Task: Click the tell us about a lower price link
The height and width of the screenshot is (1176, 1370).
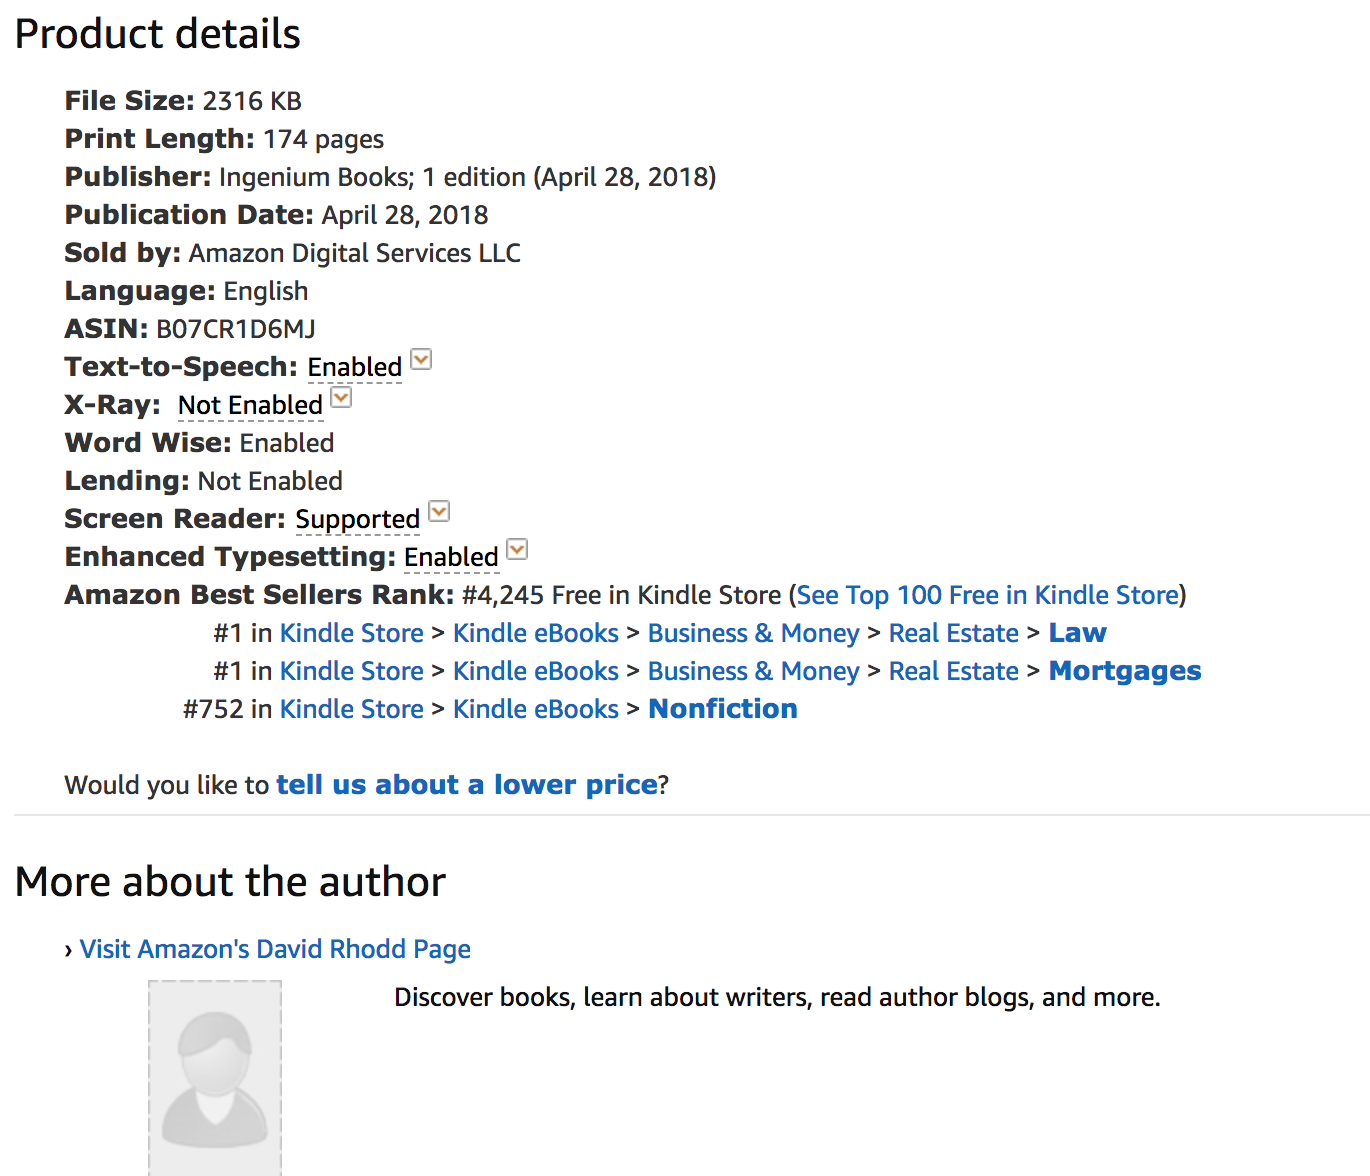Action: click(x=466, y=784)
